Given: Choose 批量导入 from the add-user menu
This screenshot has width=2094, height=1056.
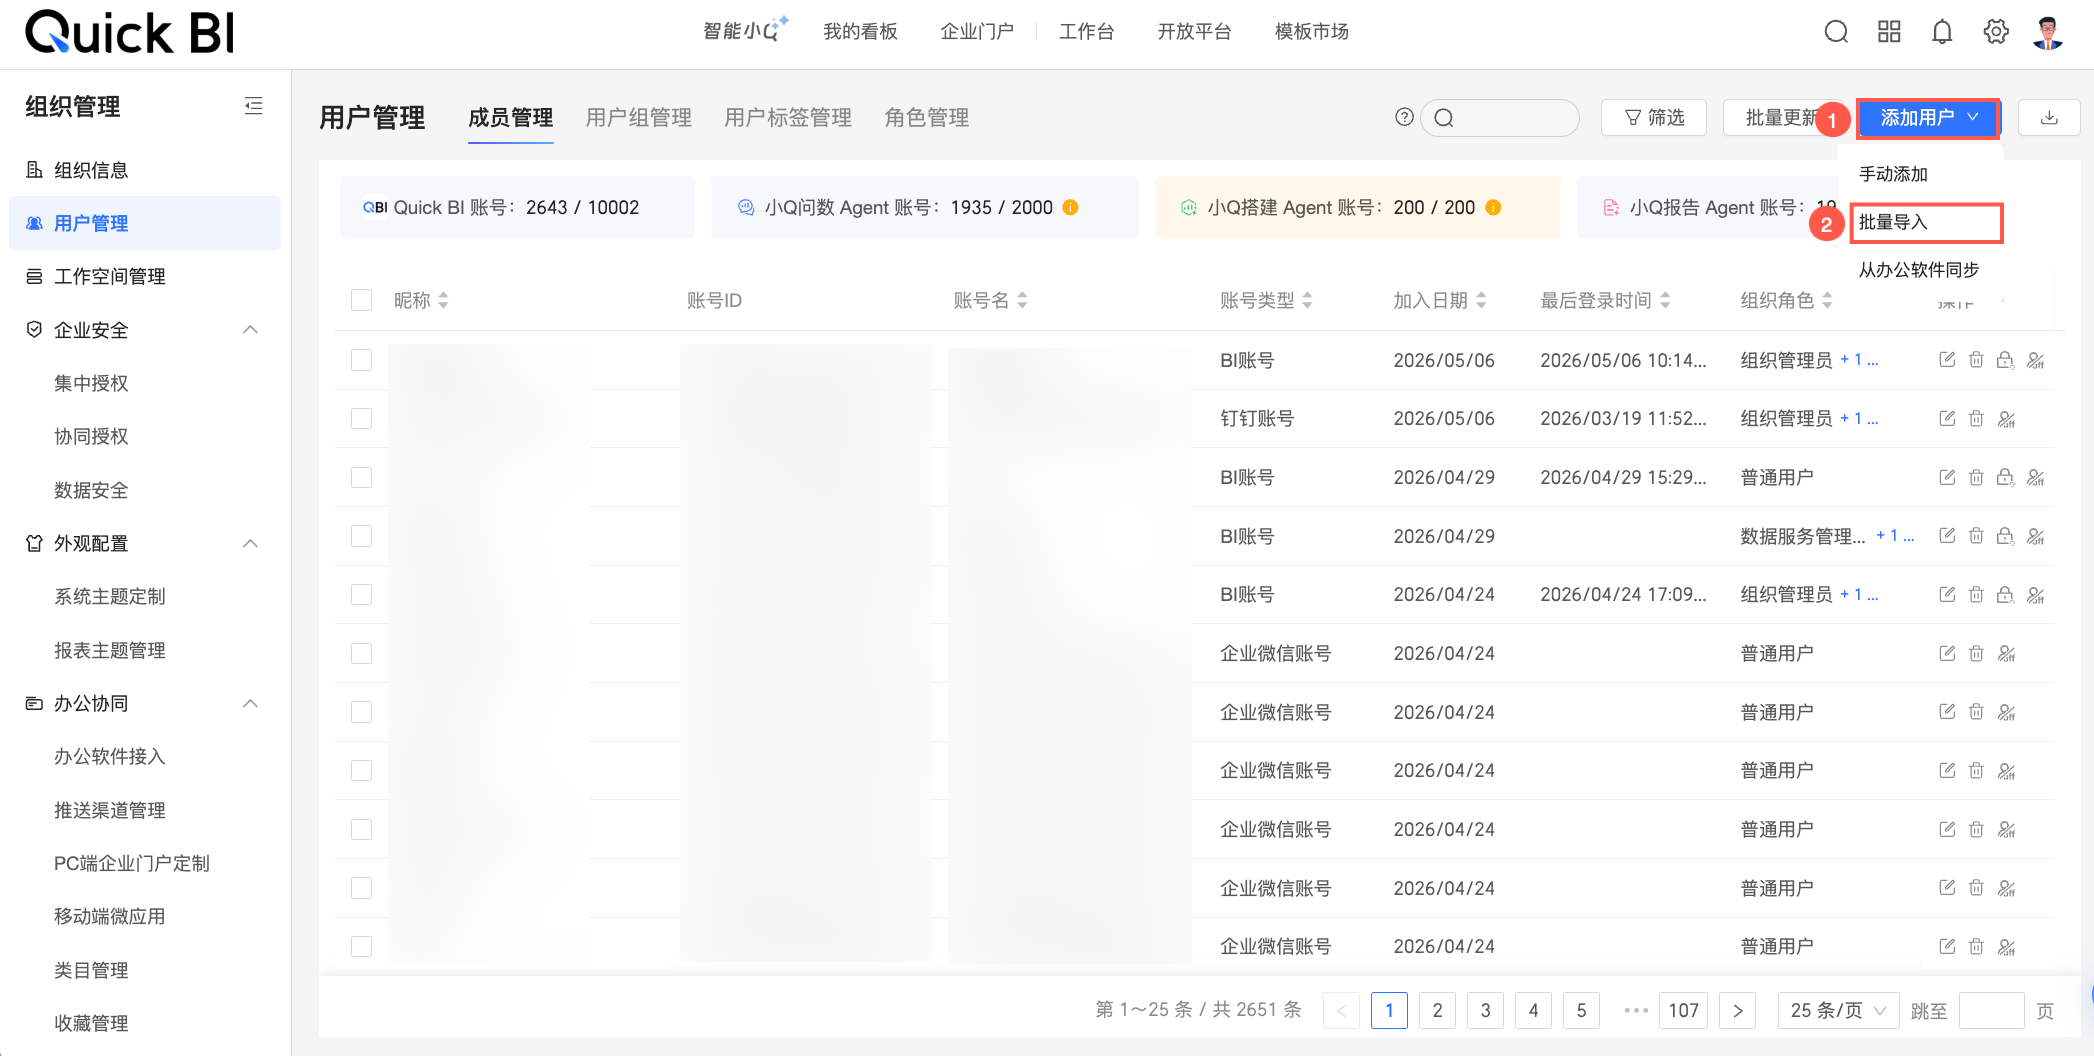Looking at the screenshot, I should (x=1925, y=222).
